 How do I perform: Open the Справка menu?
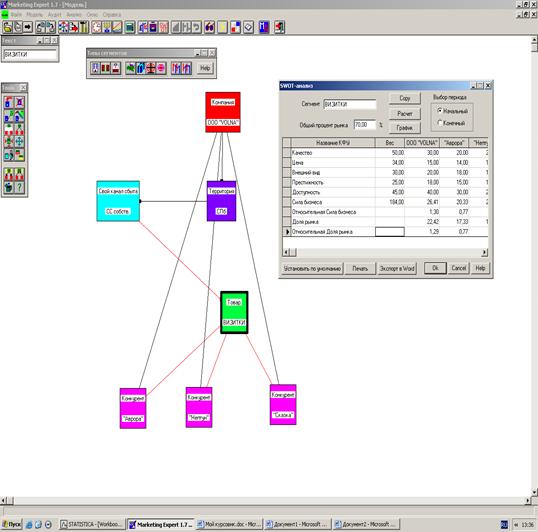pyautogui.click(x=112, y=14)
